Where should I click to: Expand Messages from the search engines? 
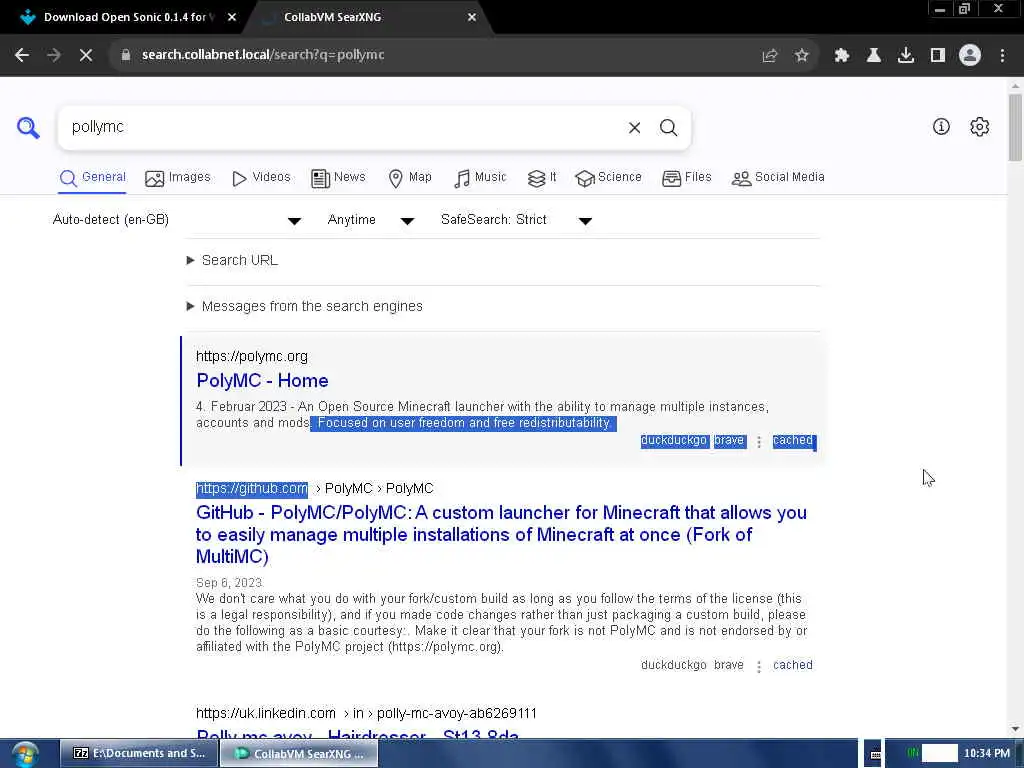[304, 306]
